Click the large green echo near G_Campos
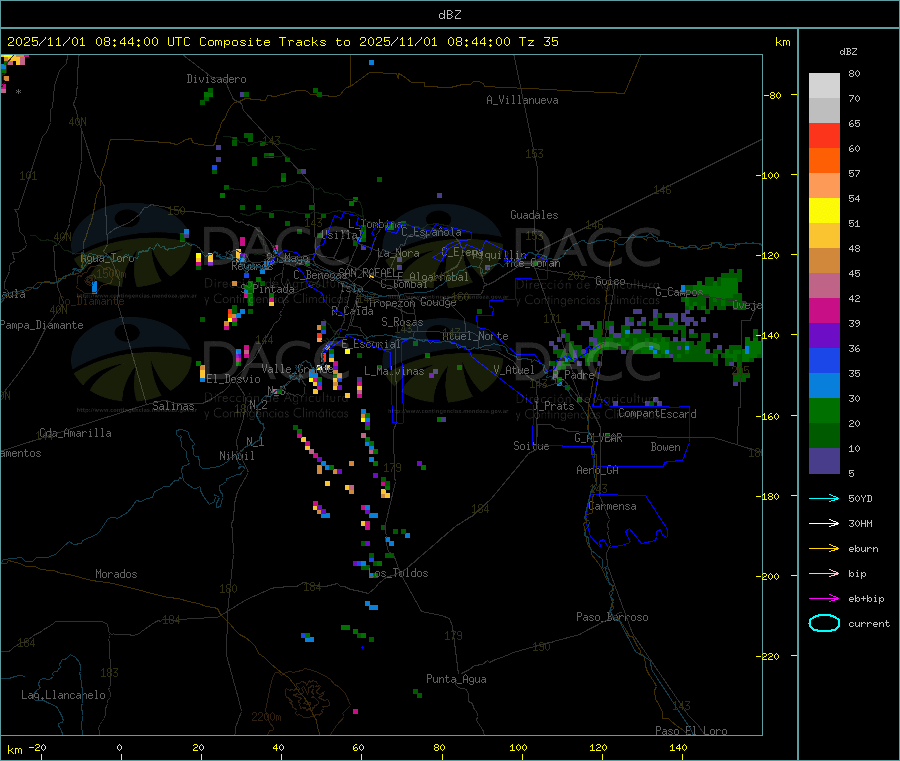This screenshot has height=761, width=900. (715, 290)
